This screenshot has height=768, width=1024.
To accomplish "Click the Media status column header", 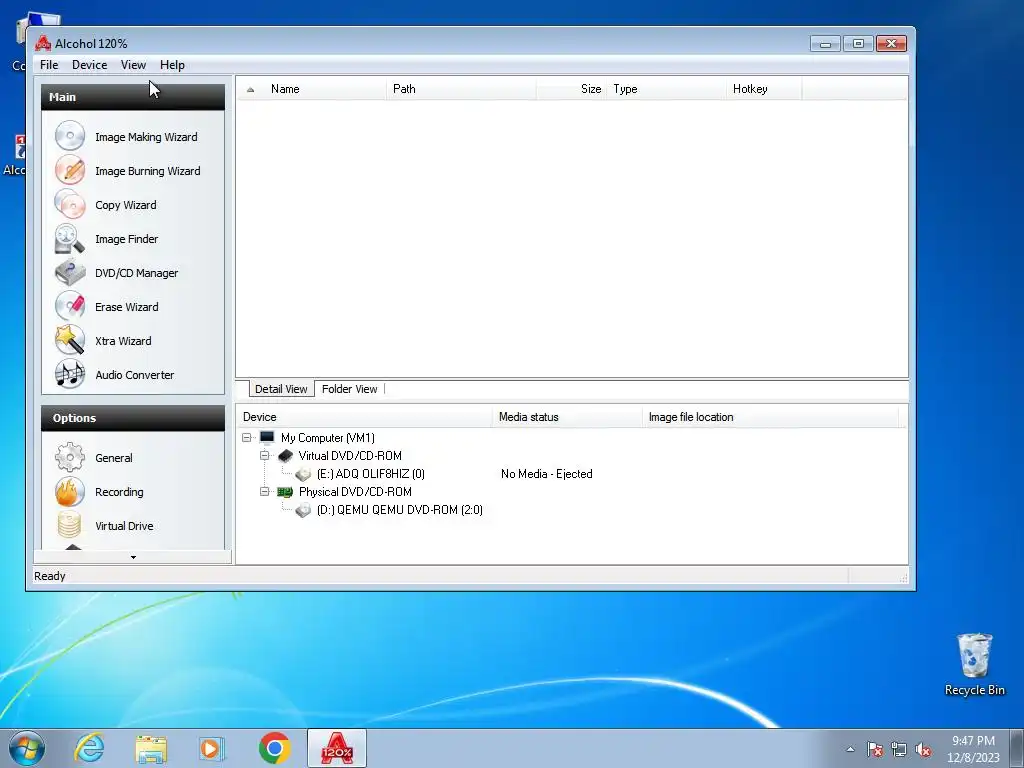I will click(x=567, y=417).
